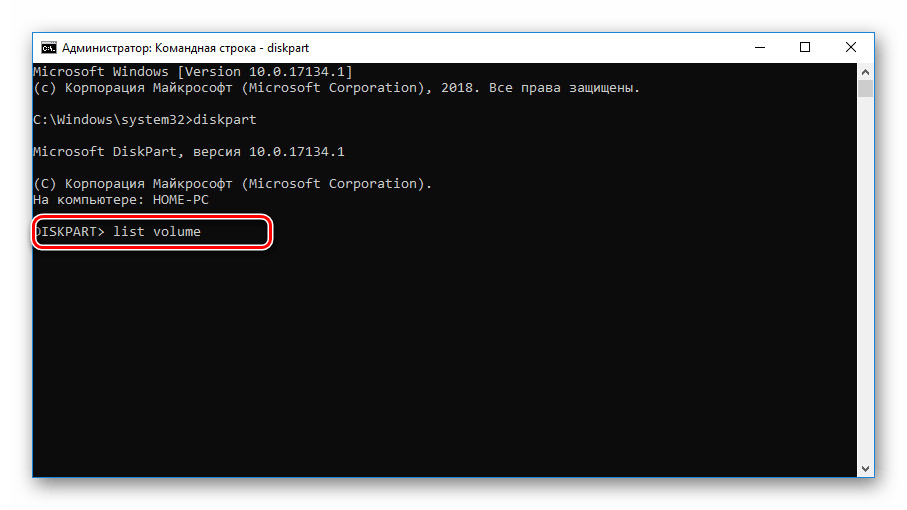Click the typed 'diskpart' command after system32>
This screenshot has height=510, width=907.
[x=229, y=120]
